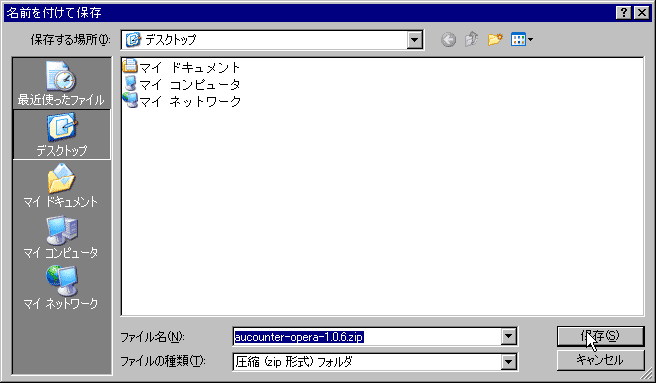Open マイ コンピュータ in places bar

point(62,236)
